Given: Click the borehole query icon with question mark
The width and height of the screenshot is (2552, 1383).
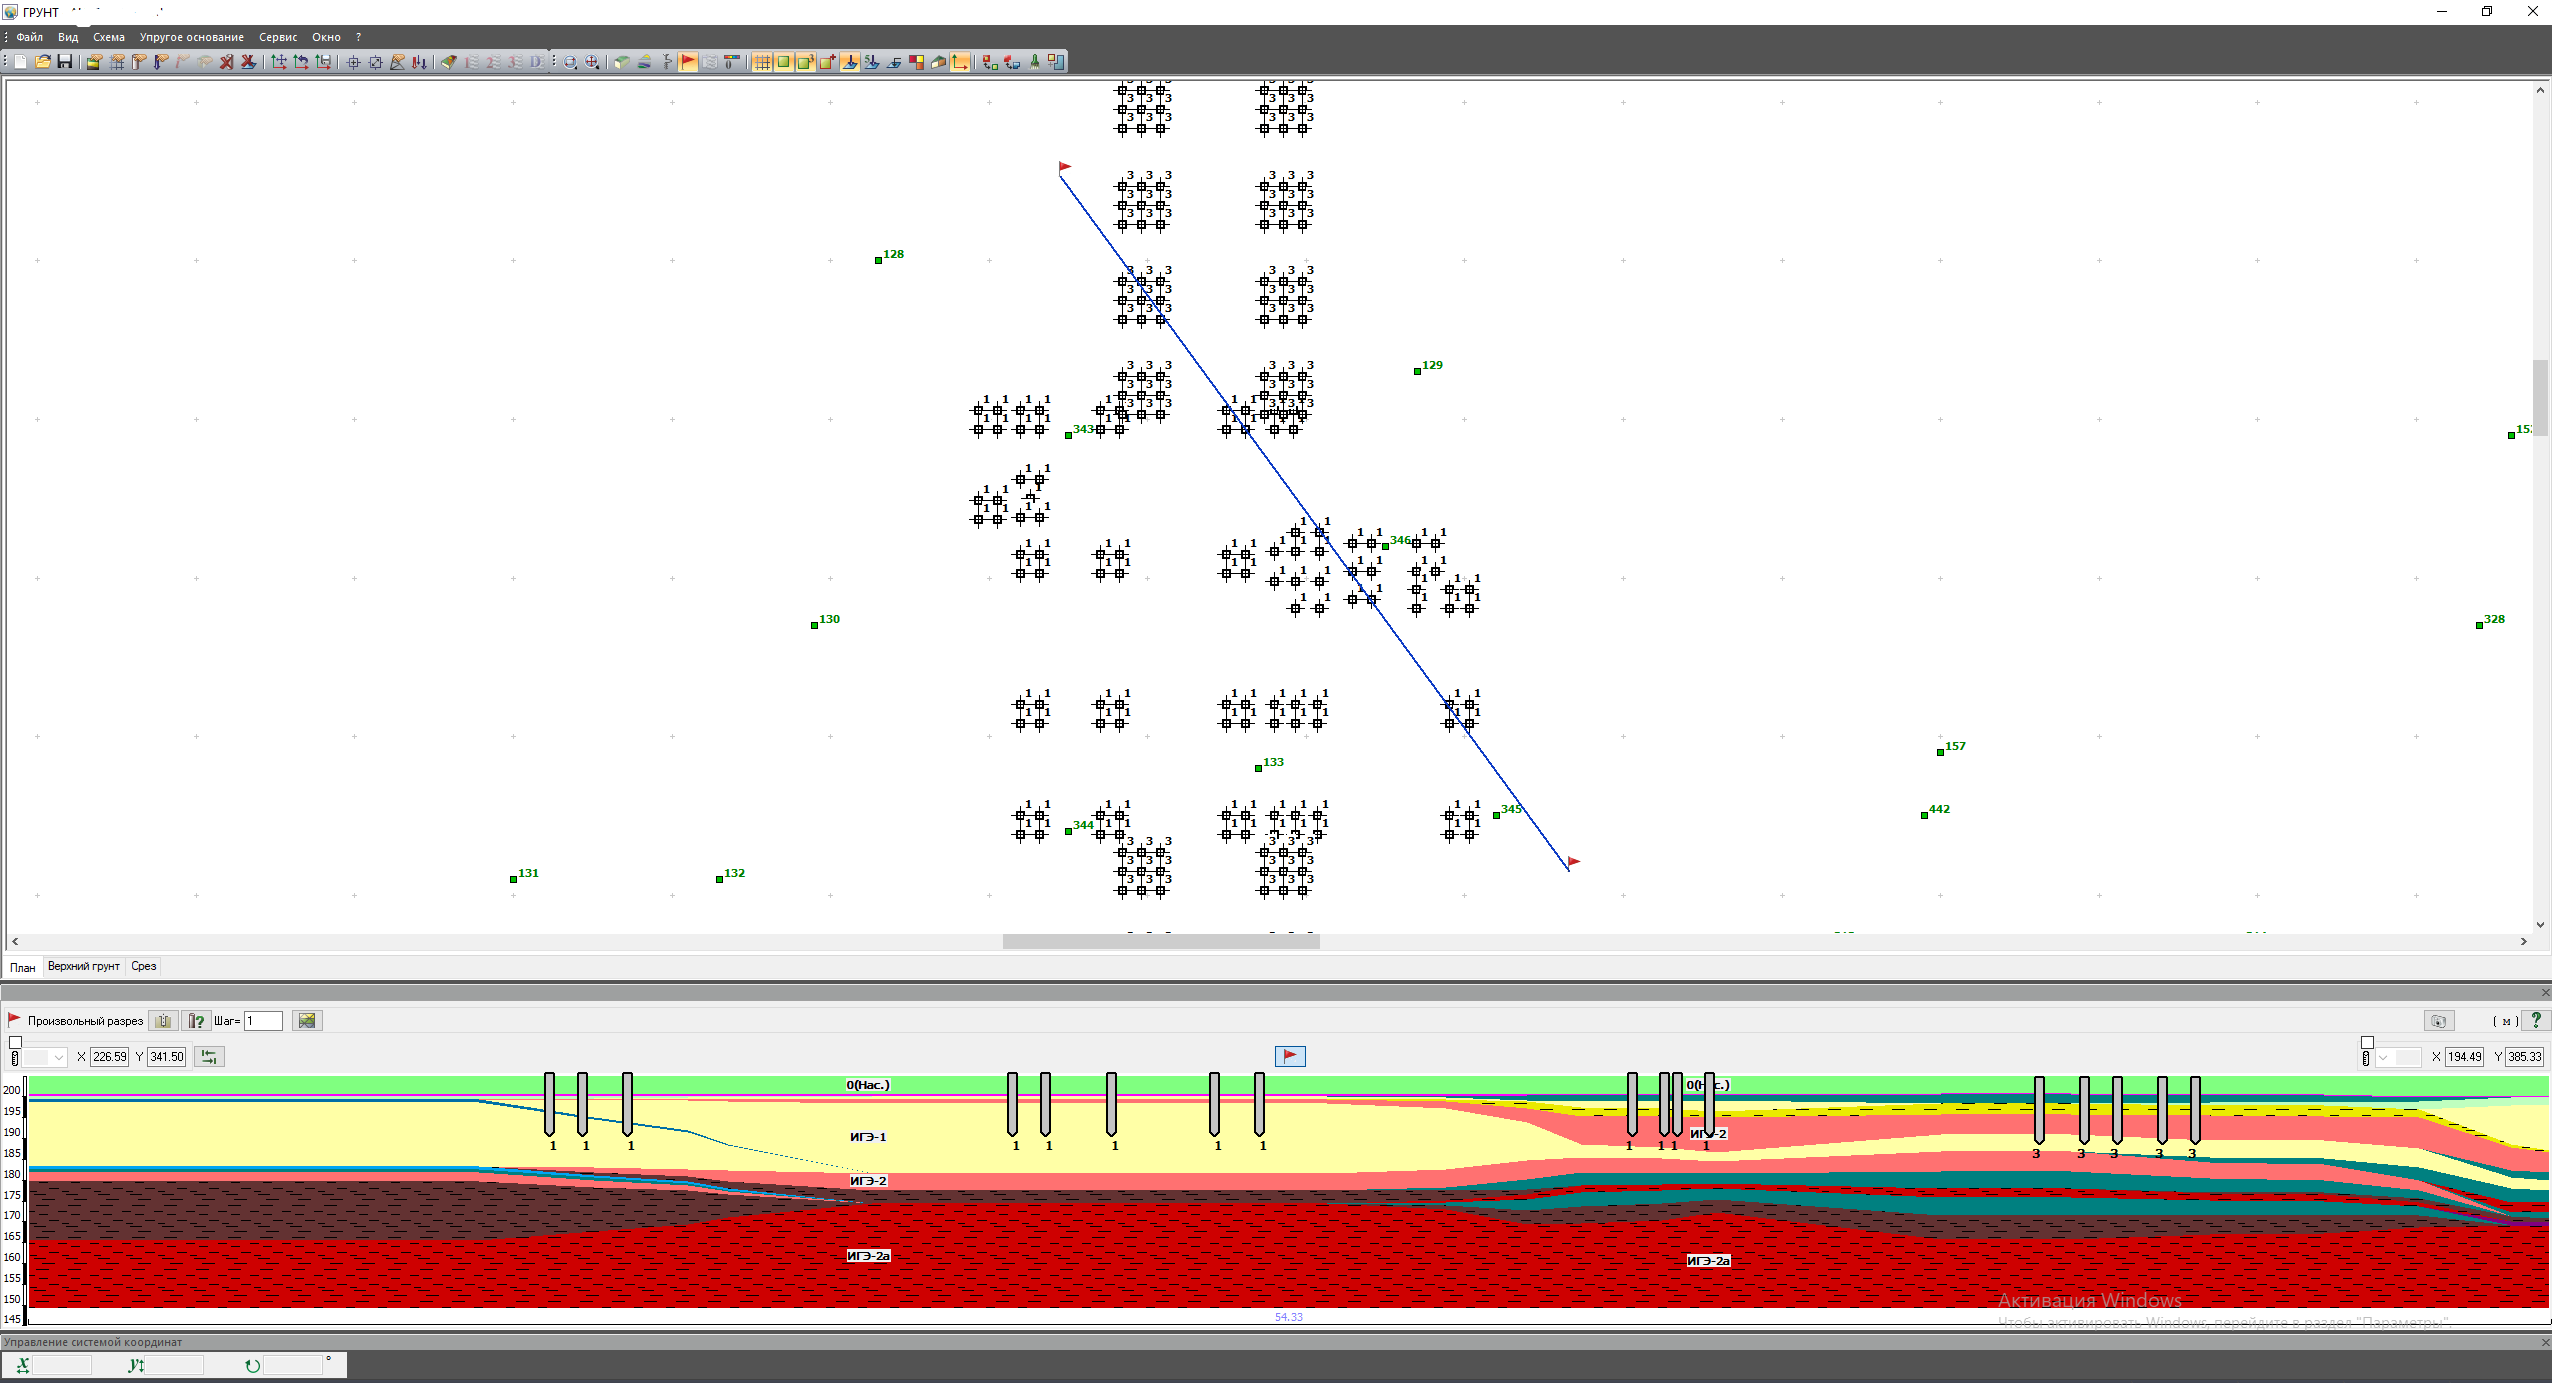Looking at the screenshot, I should coord(196,1021).
